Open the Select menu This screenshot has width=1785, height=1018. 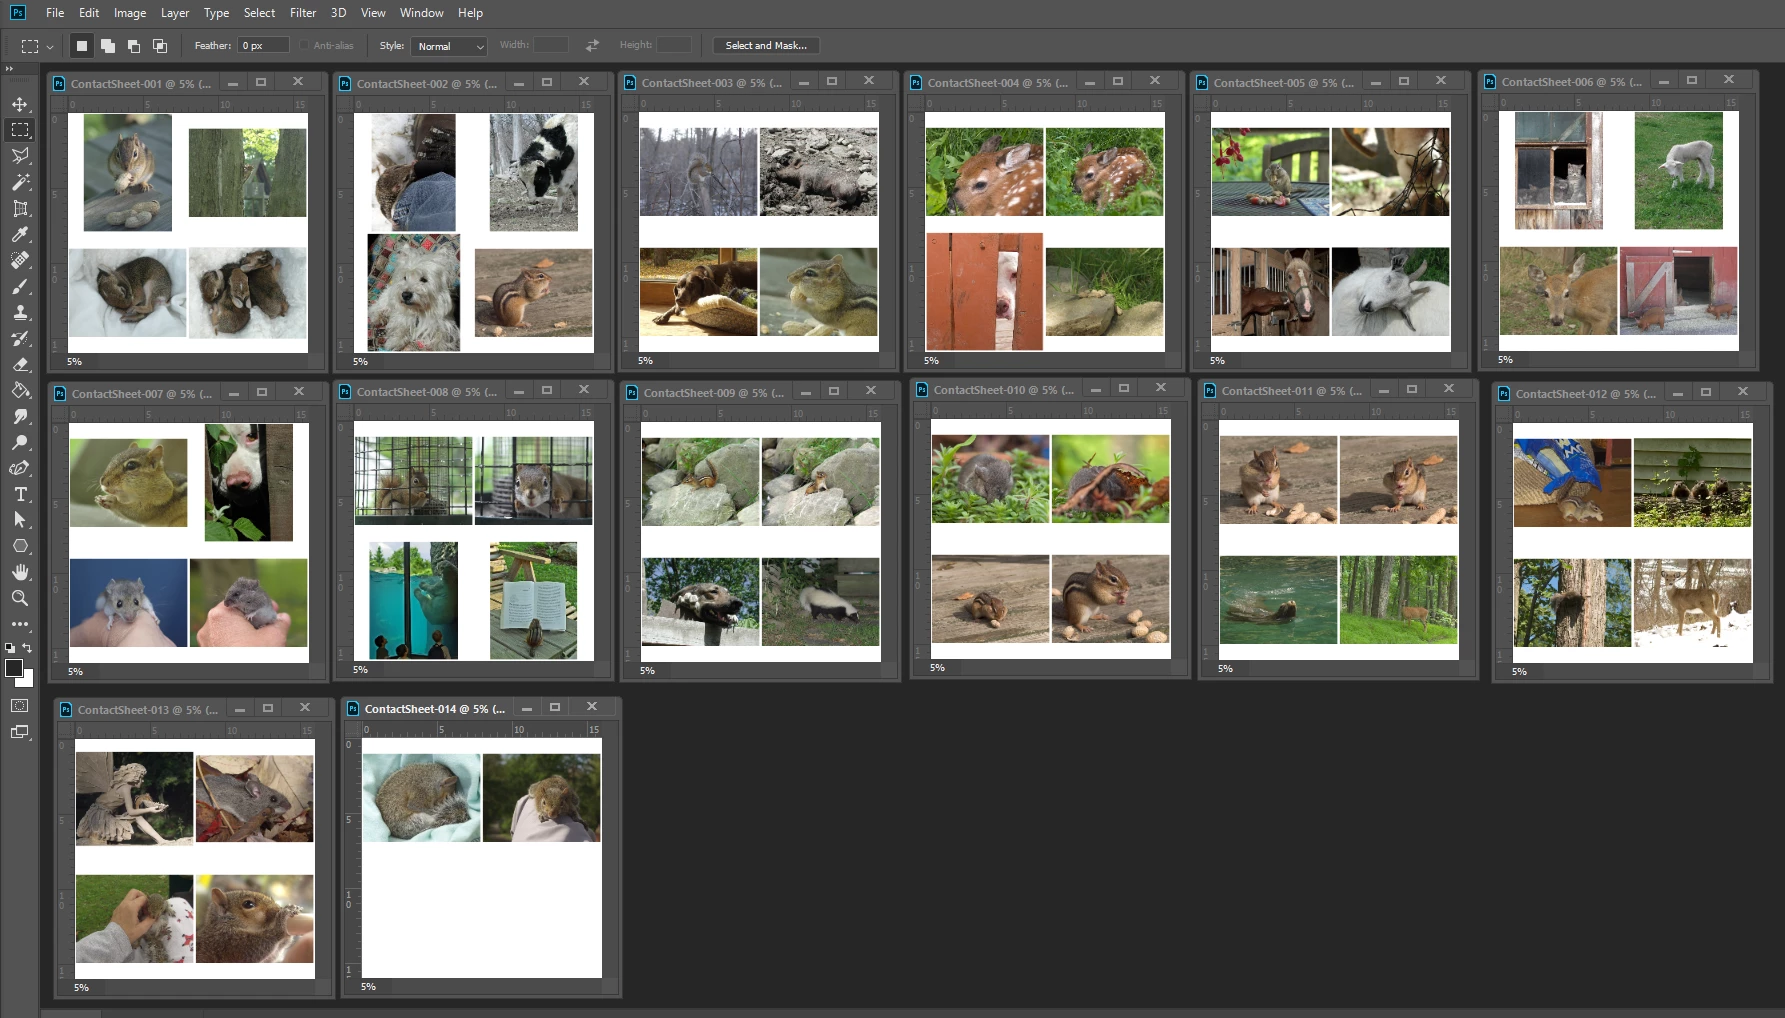pos(259,13)
